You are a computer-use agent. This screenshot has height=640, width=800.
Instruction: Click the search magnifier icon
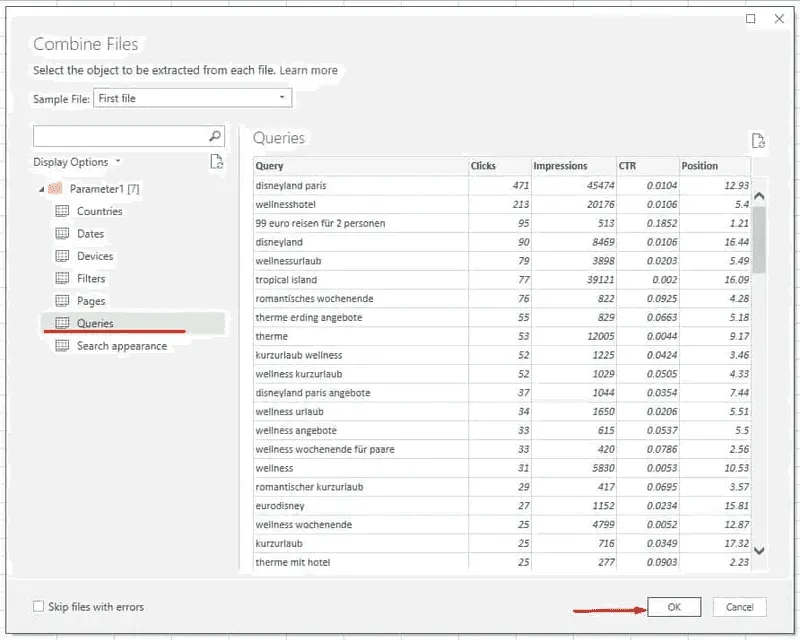pyautogui.click(x=214, y=136)
